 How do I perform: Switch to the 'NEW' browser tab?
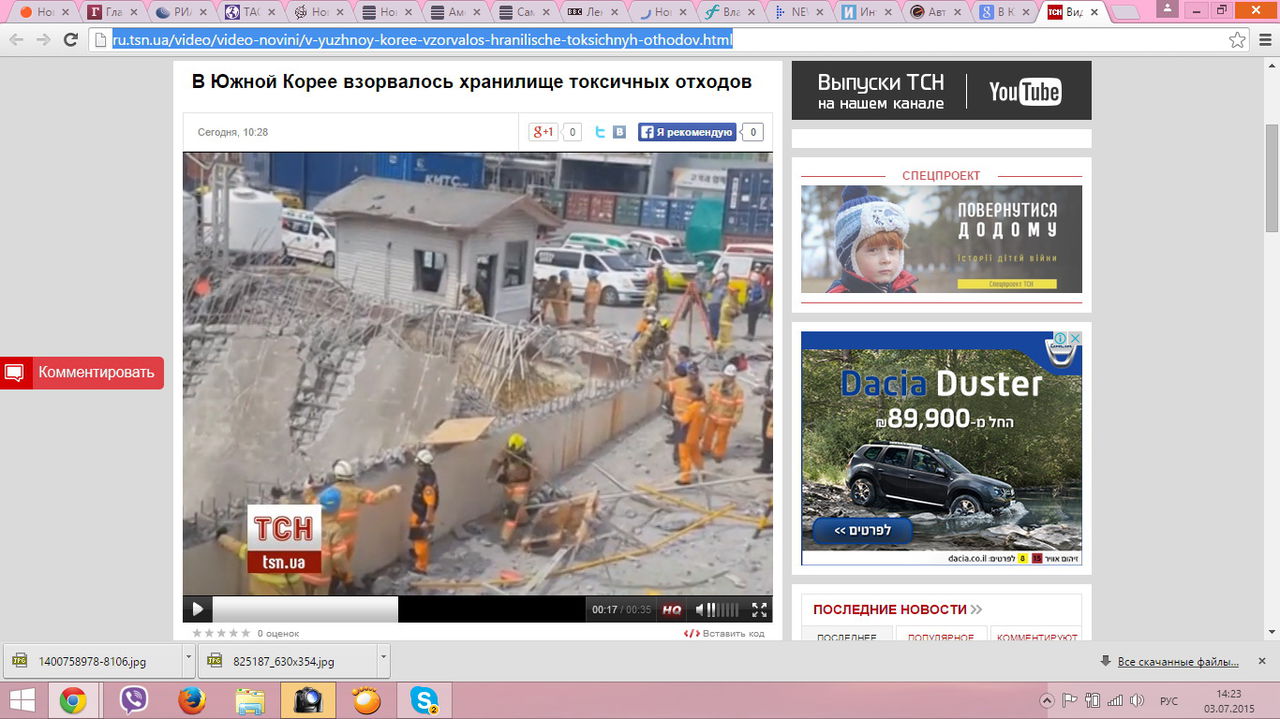[799, 12]
